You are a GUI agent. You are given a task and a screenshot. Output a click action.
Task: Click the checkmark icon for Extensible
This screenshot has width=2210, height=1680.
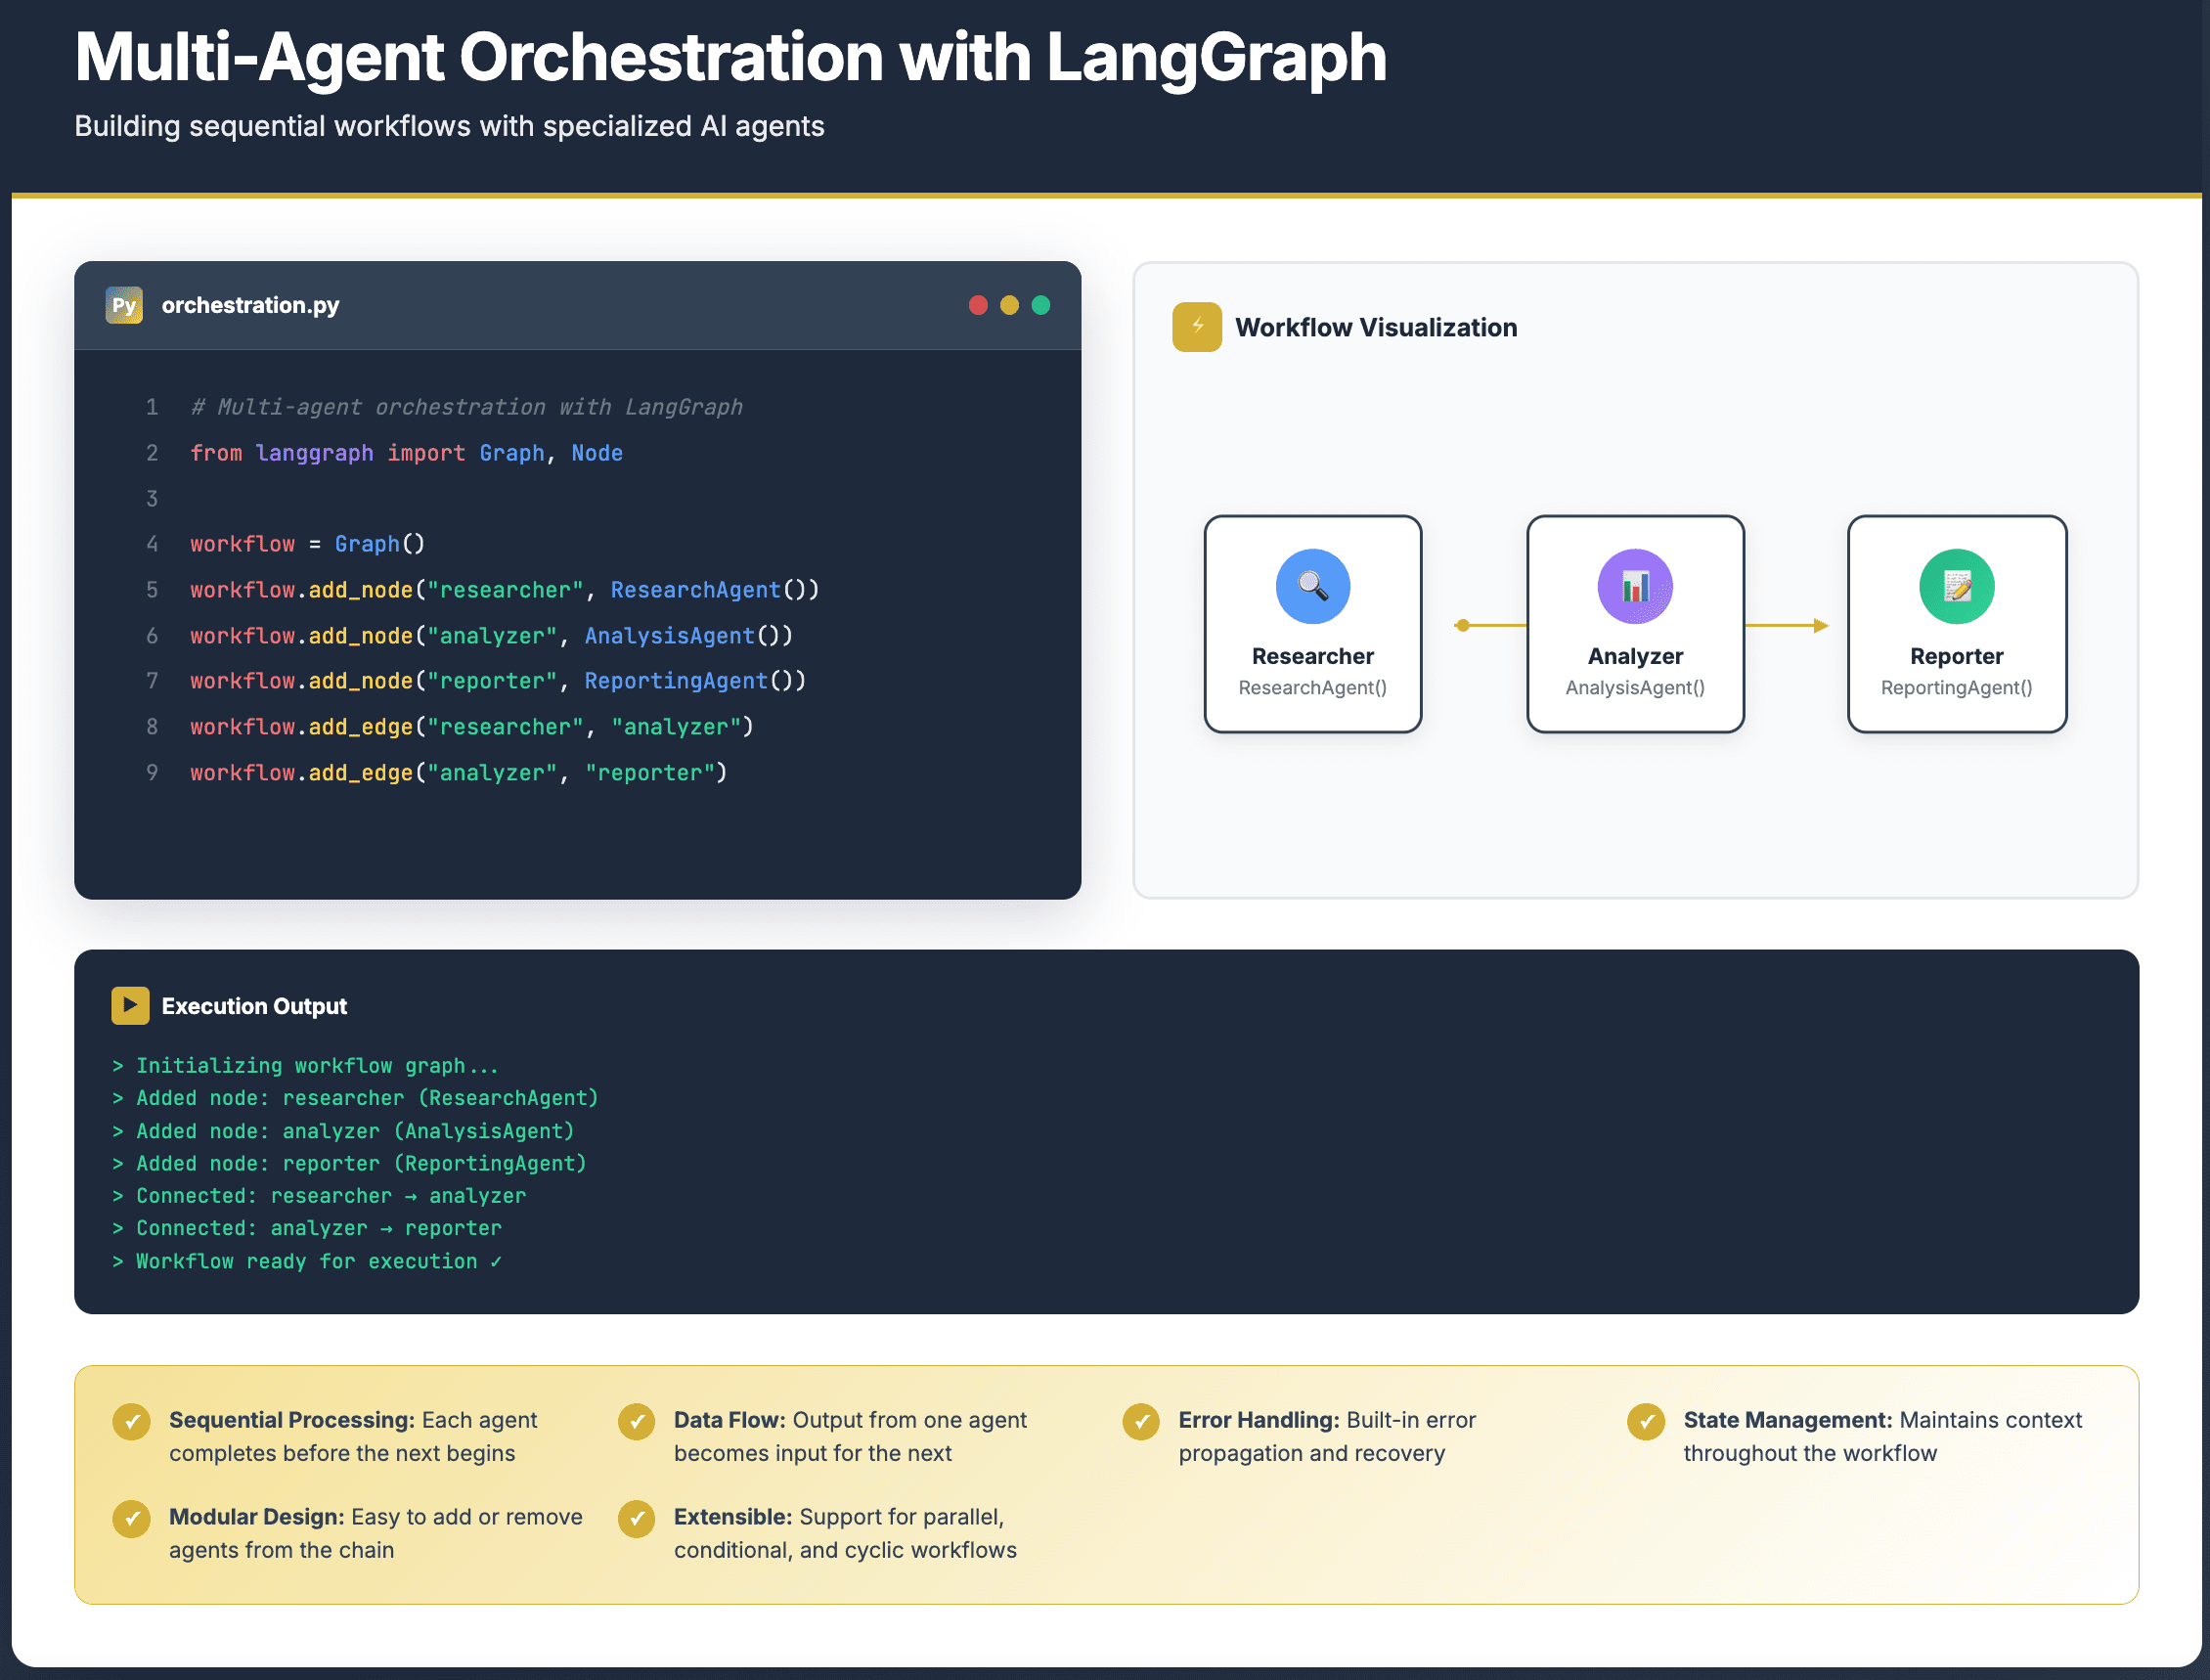pos(636,1518)
